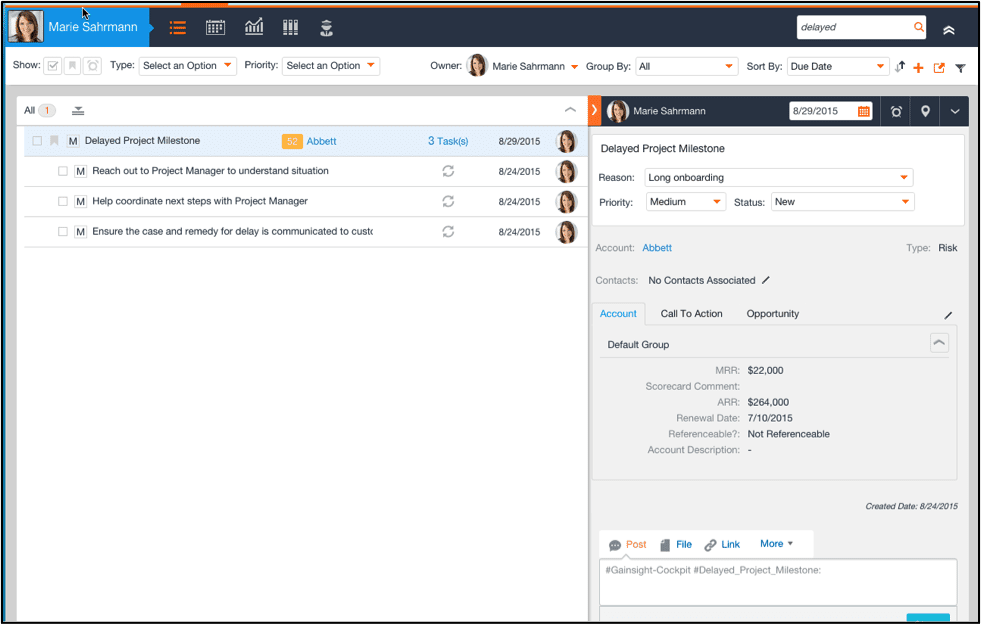Viewport: 981px width, 624px height.
Task: Check the Help coordinate next steps task
Action: pos(63,201)
